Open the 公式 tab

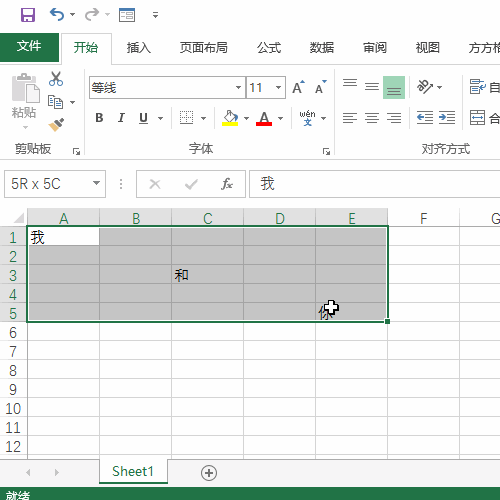pyautogui.click(x=269, y=48)
